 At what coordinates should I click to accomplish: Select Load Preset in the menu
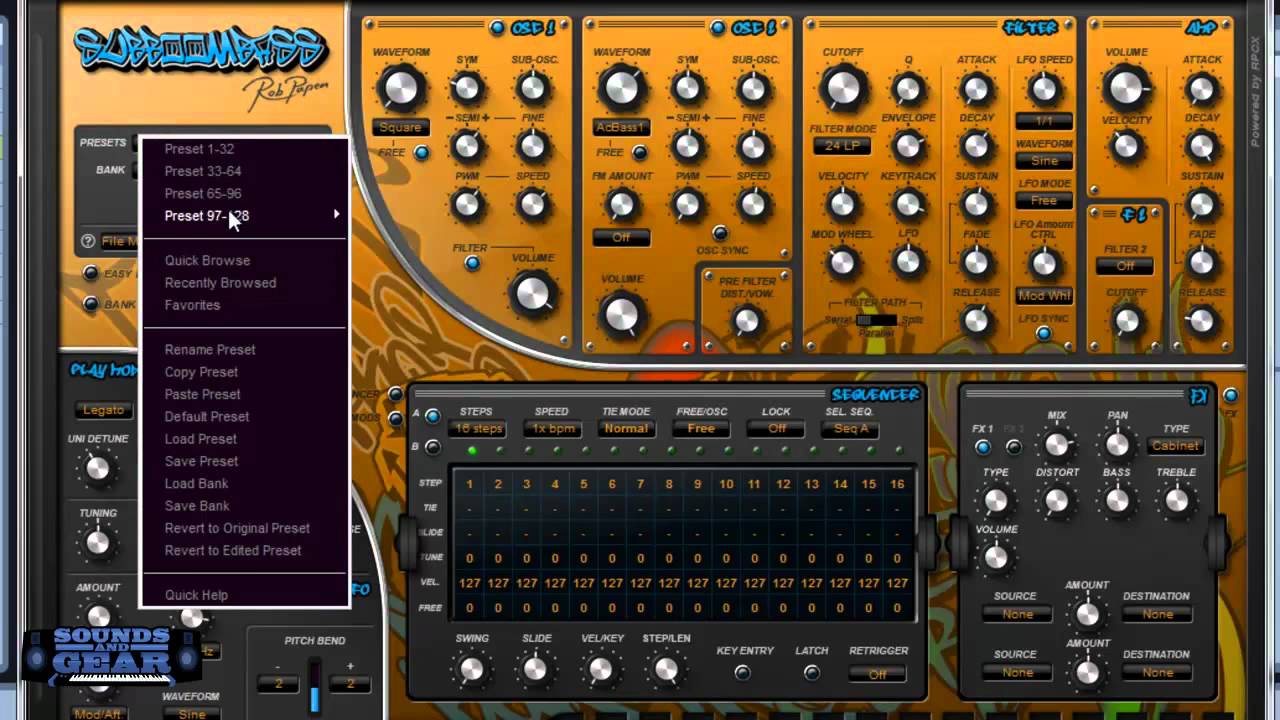tap(200, 438)
